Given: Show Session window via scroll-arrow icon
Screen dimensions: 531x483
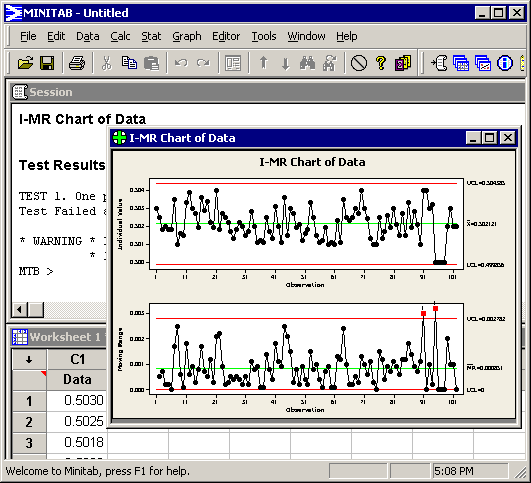Looking at the screenshot, I should 439,63.
